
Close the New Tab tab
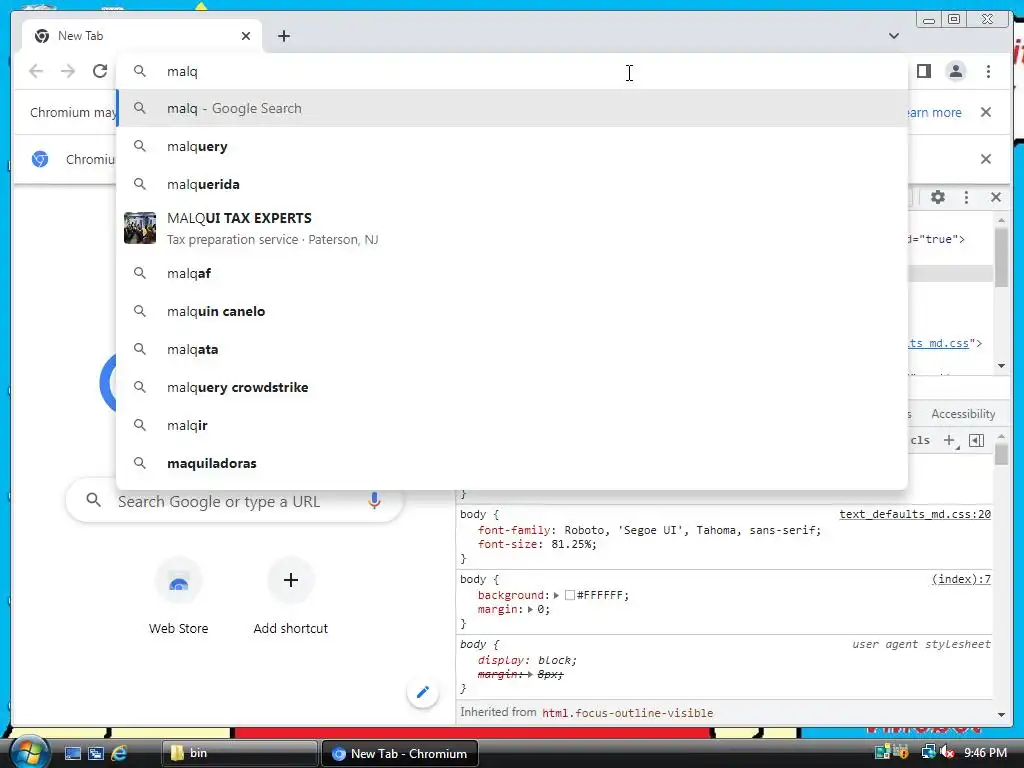point(246,36)
